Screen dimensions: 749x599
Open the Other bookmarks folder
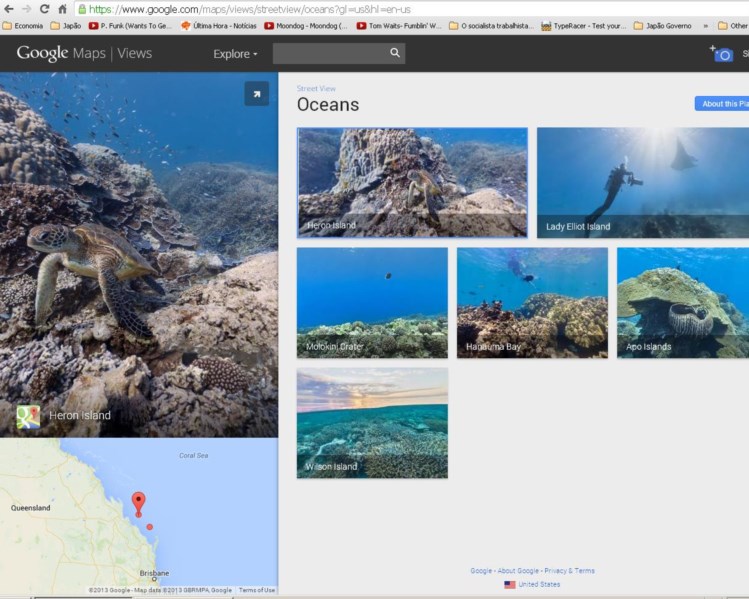tap(733, 26)
